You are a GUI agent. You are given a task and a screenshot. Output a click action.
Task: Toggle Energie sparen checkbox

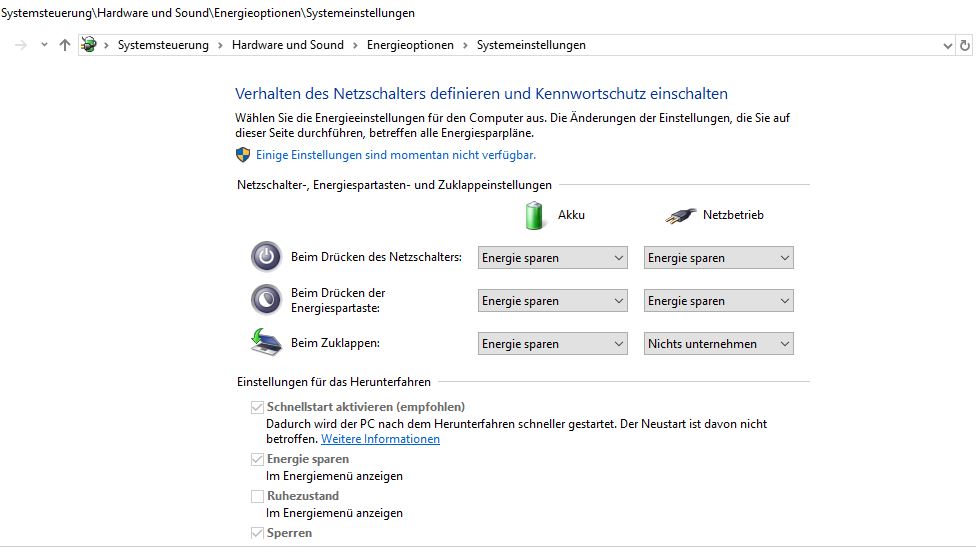tap(257, 459)
